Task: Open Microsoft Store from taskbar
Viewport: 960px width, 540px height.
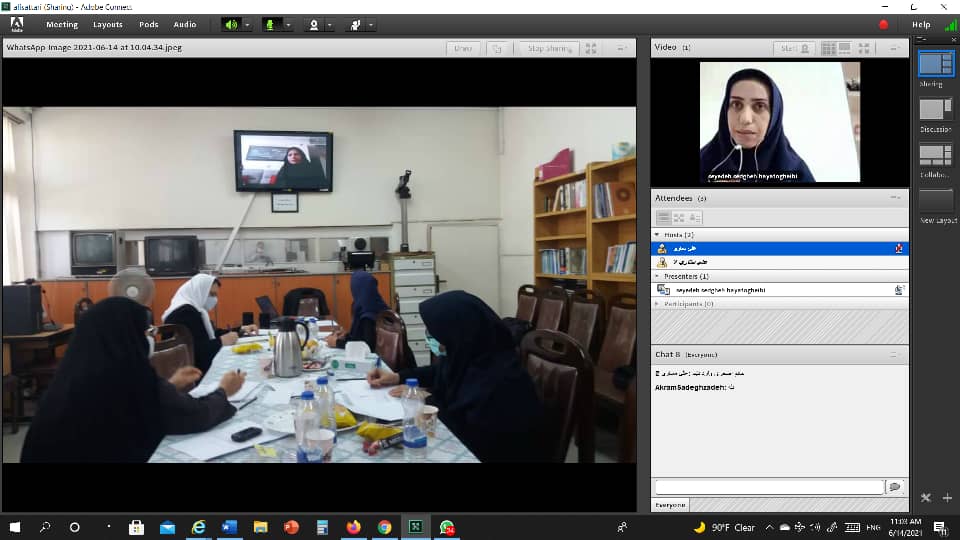Action: point(136,527)
